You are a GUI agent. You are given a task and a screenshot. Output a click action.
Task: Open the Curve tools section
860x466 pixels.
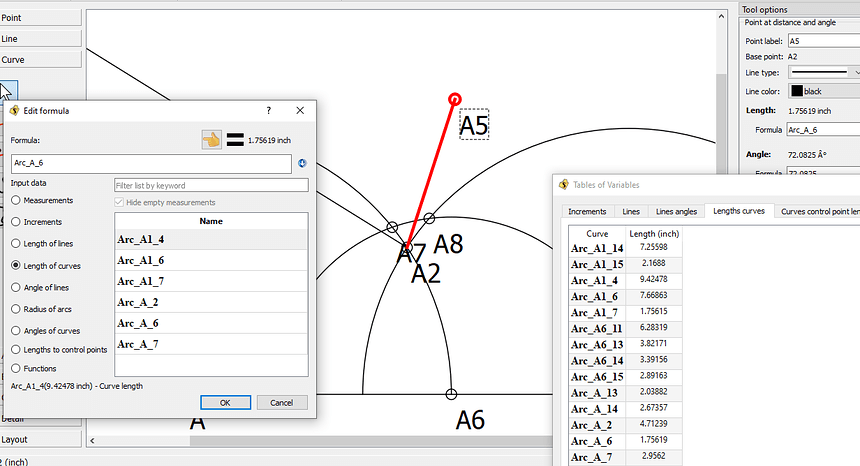point(41,59)
